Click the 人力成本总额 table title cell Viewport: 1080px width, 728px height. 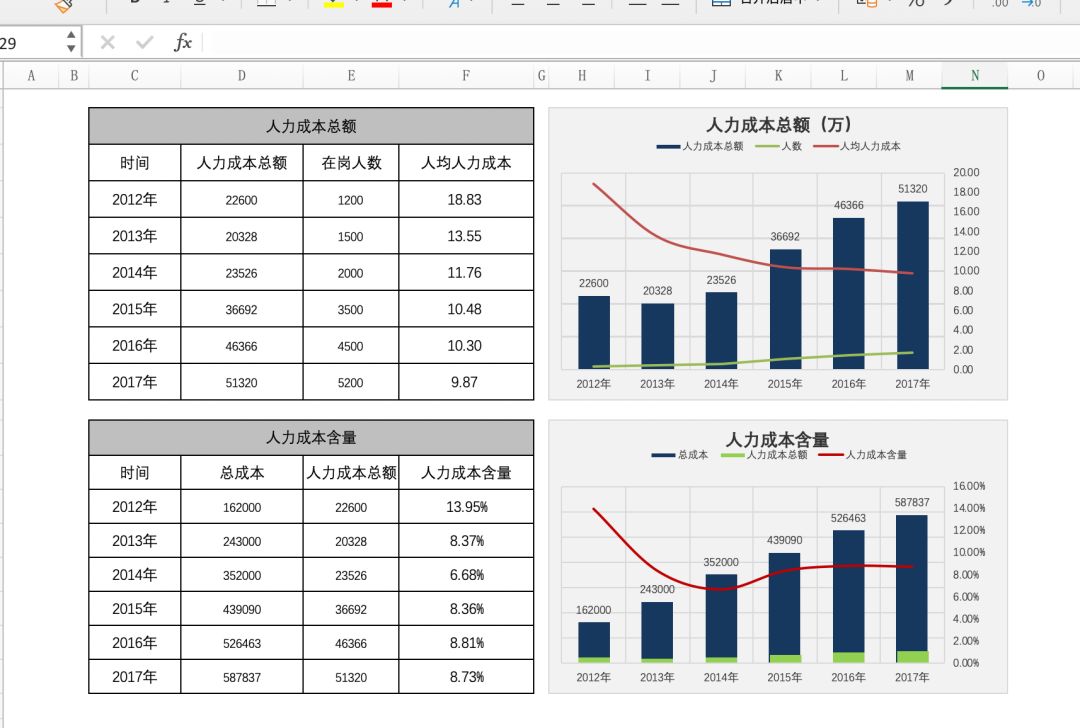(311, 126)
